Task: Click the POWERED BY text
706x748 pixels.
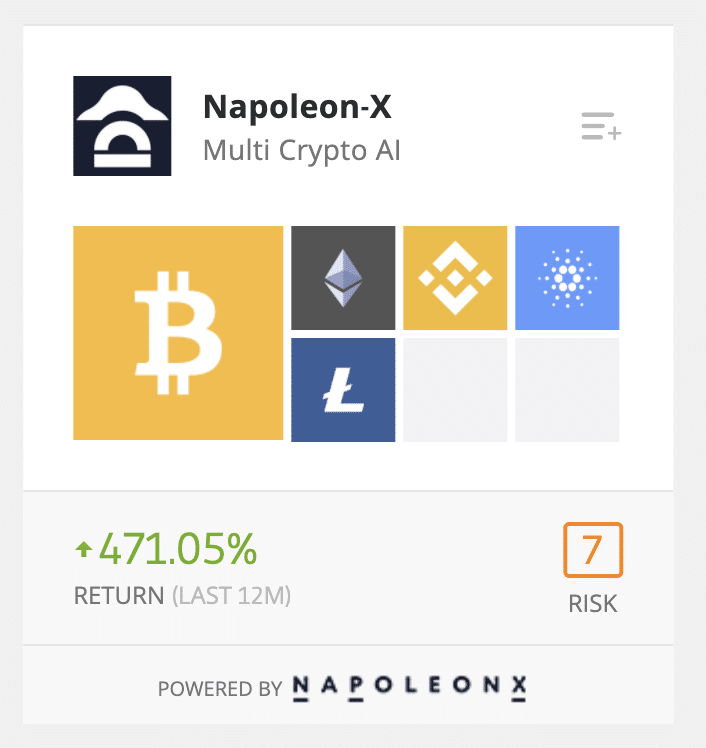Action: [x=220, y=689]
